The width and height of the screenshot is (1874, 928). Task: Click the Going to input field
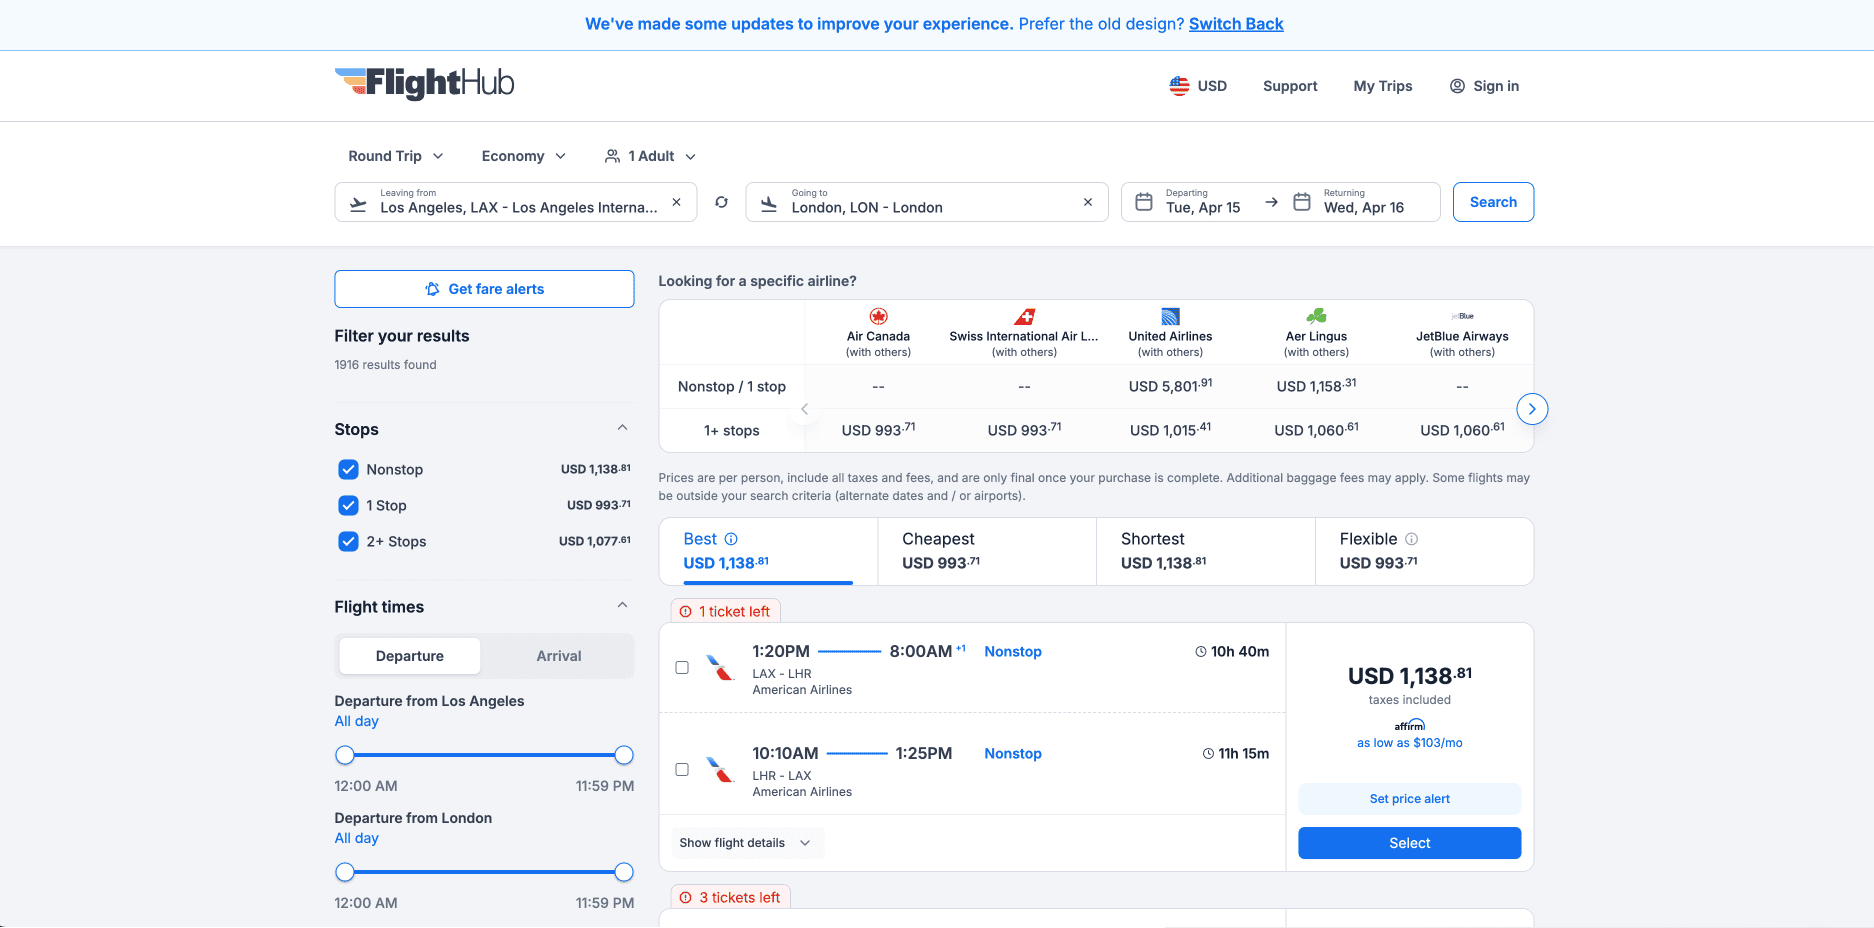pos(927,202)
